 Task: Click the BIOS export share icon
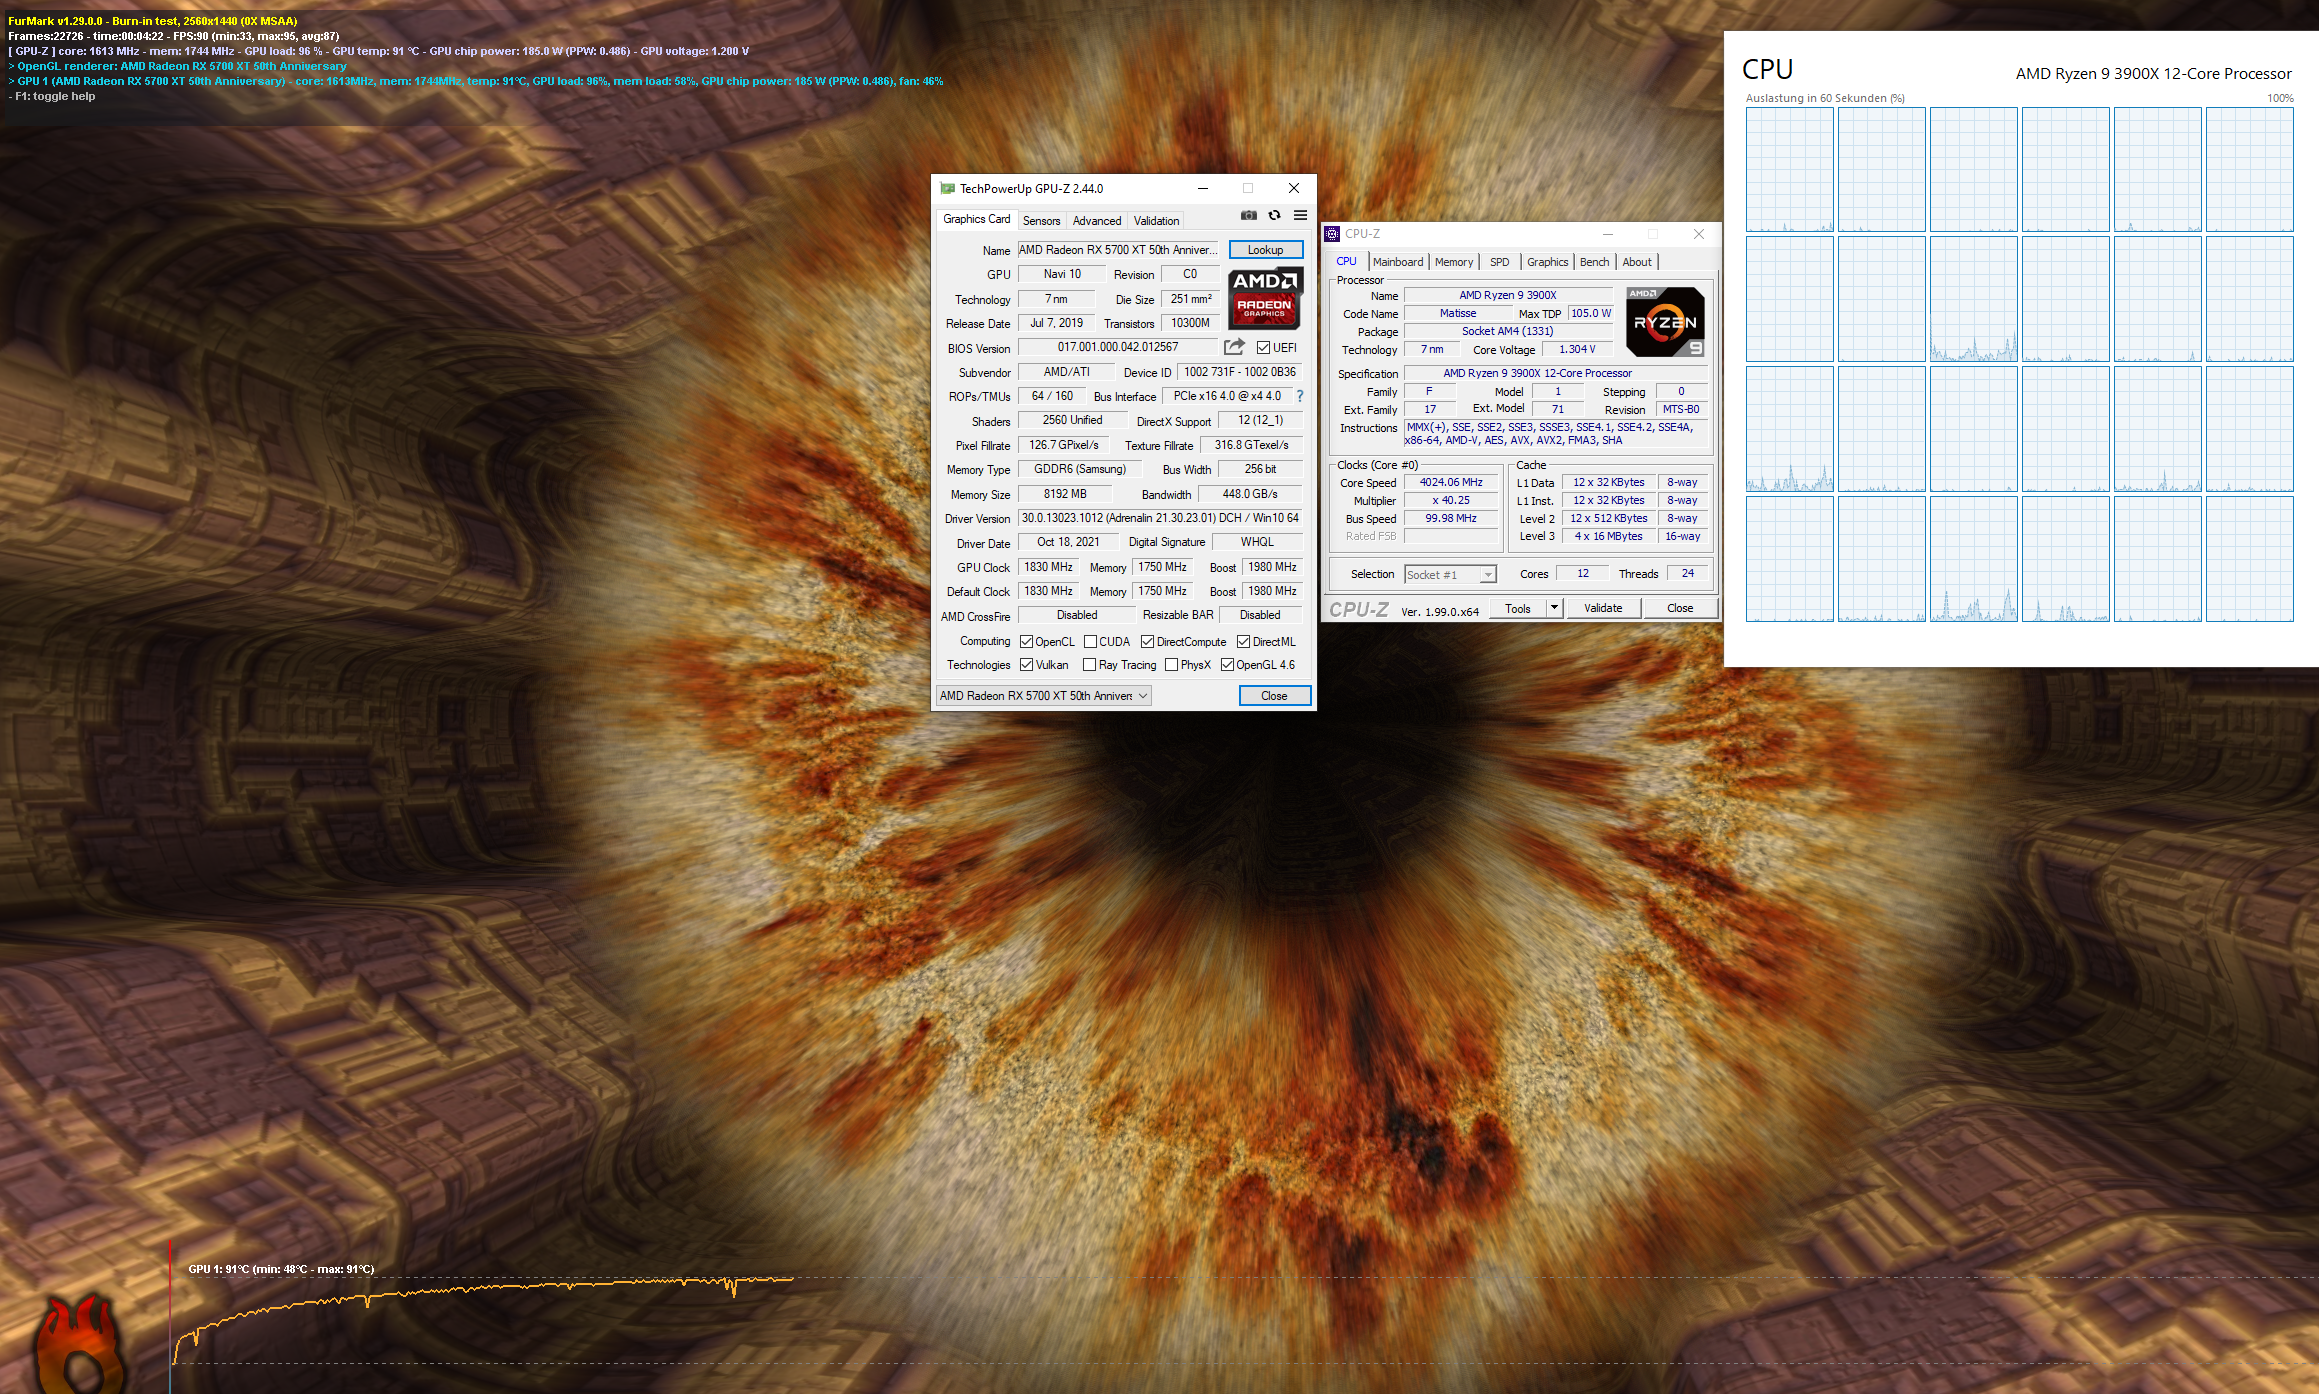point(1234,347)
